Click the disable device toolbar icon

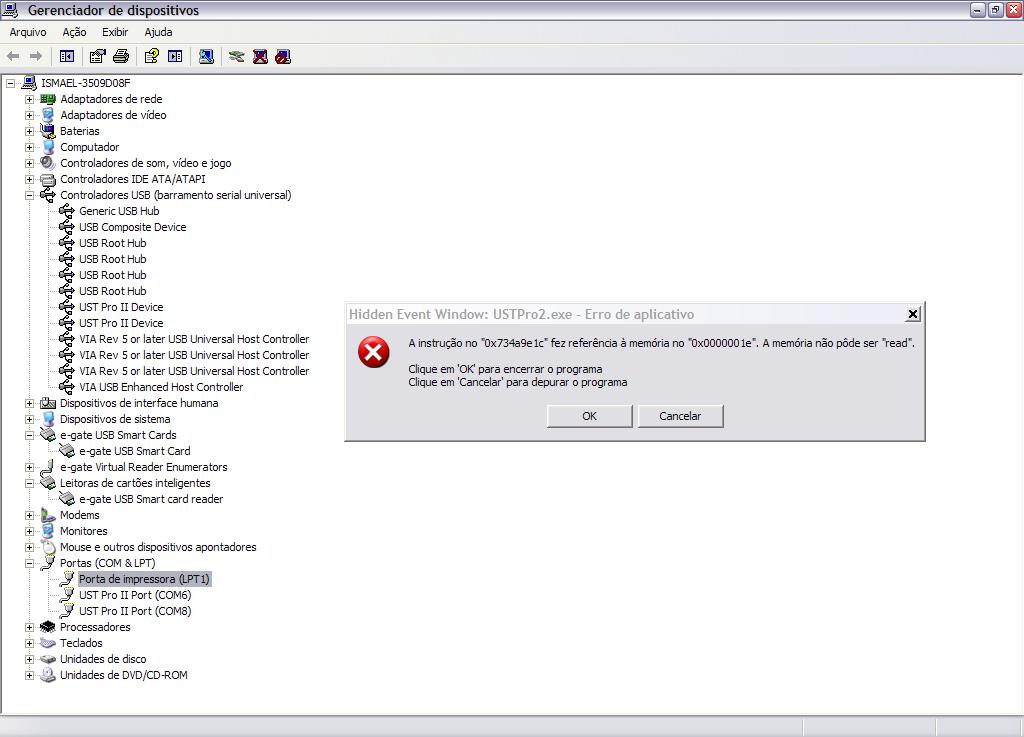(283, 57)
